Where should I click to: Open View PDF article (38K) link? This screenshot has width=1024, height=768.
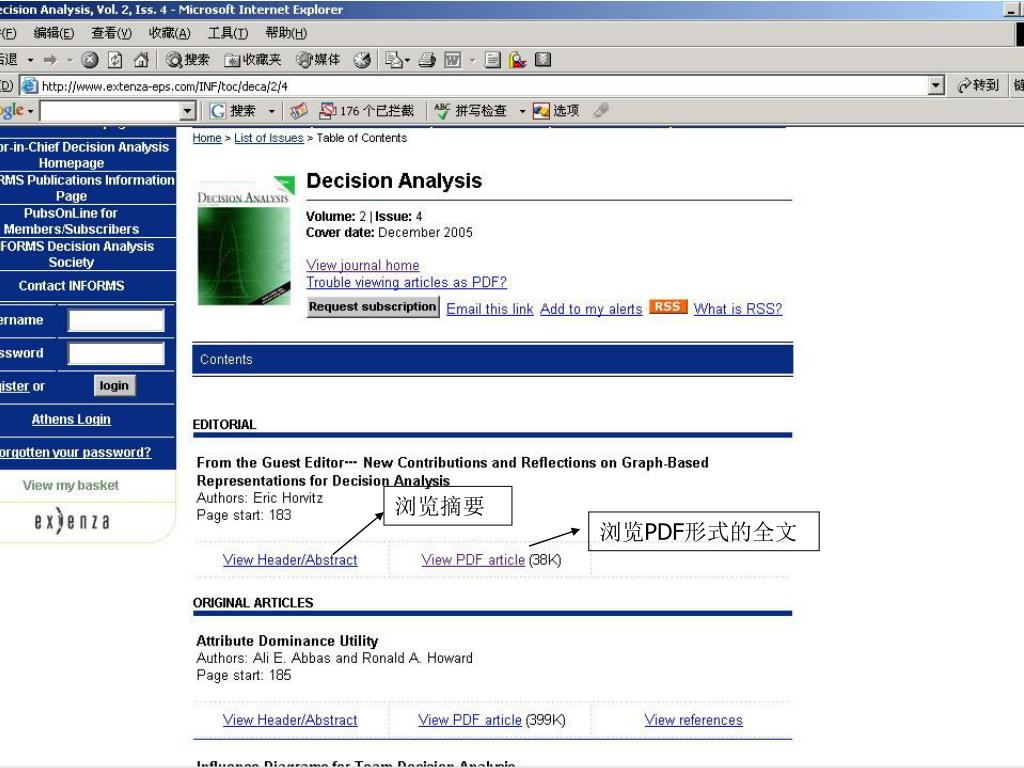coord(473,560)
